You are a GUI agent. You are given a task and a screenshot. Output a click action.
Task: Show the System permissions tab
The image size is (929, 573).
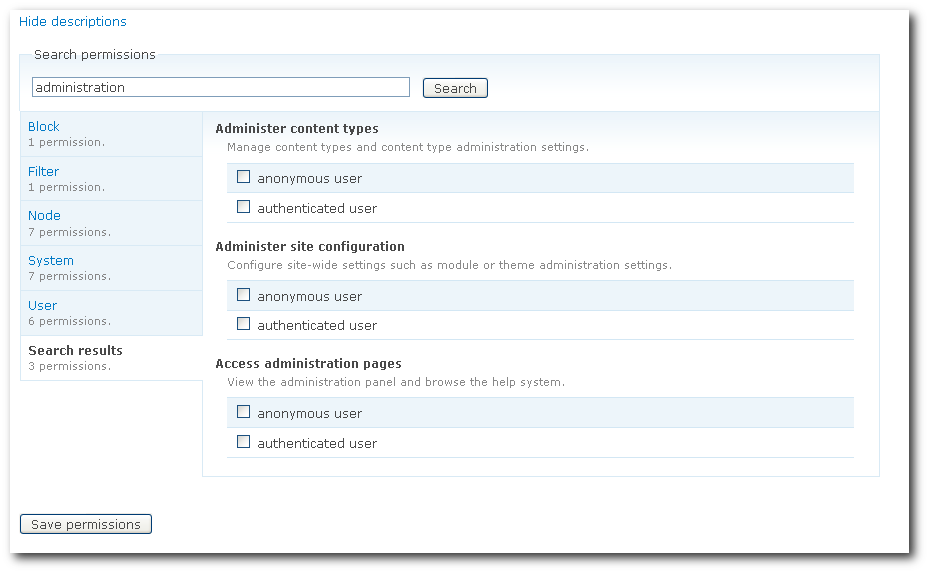[51, 261]
